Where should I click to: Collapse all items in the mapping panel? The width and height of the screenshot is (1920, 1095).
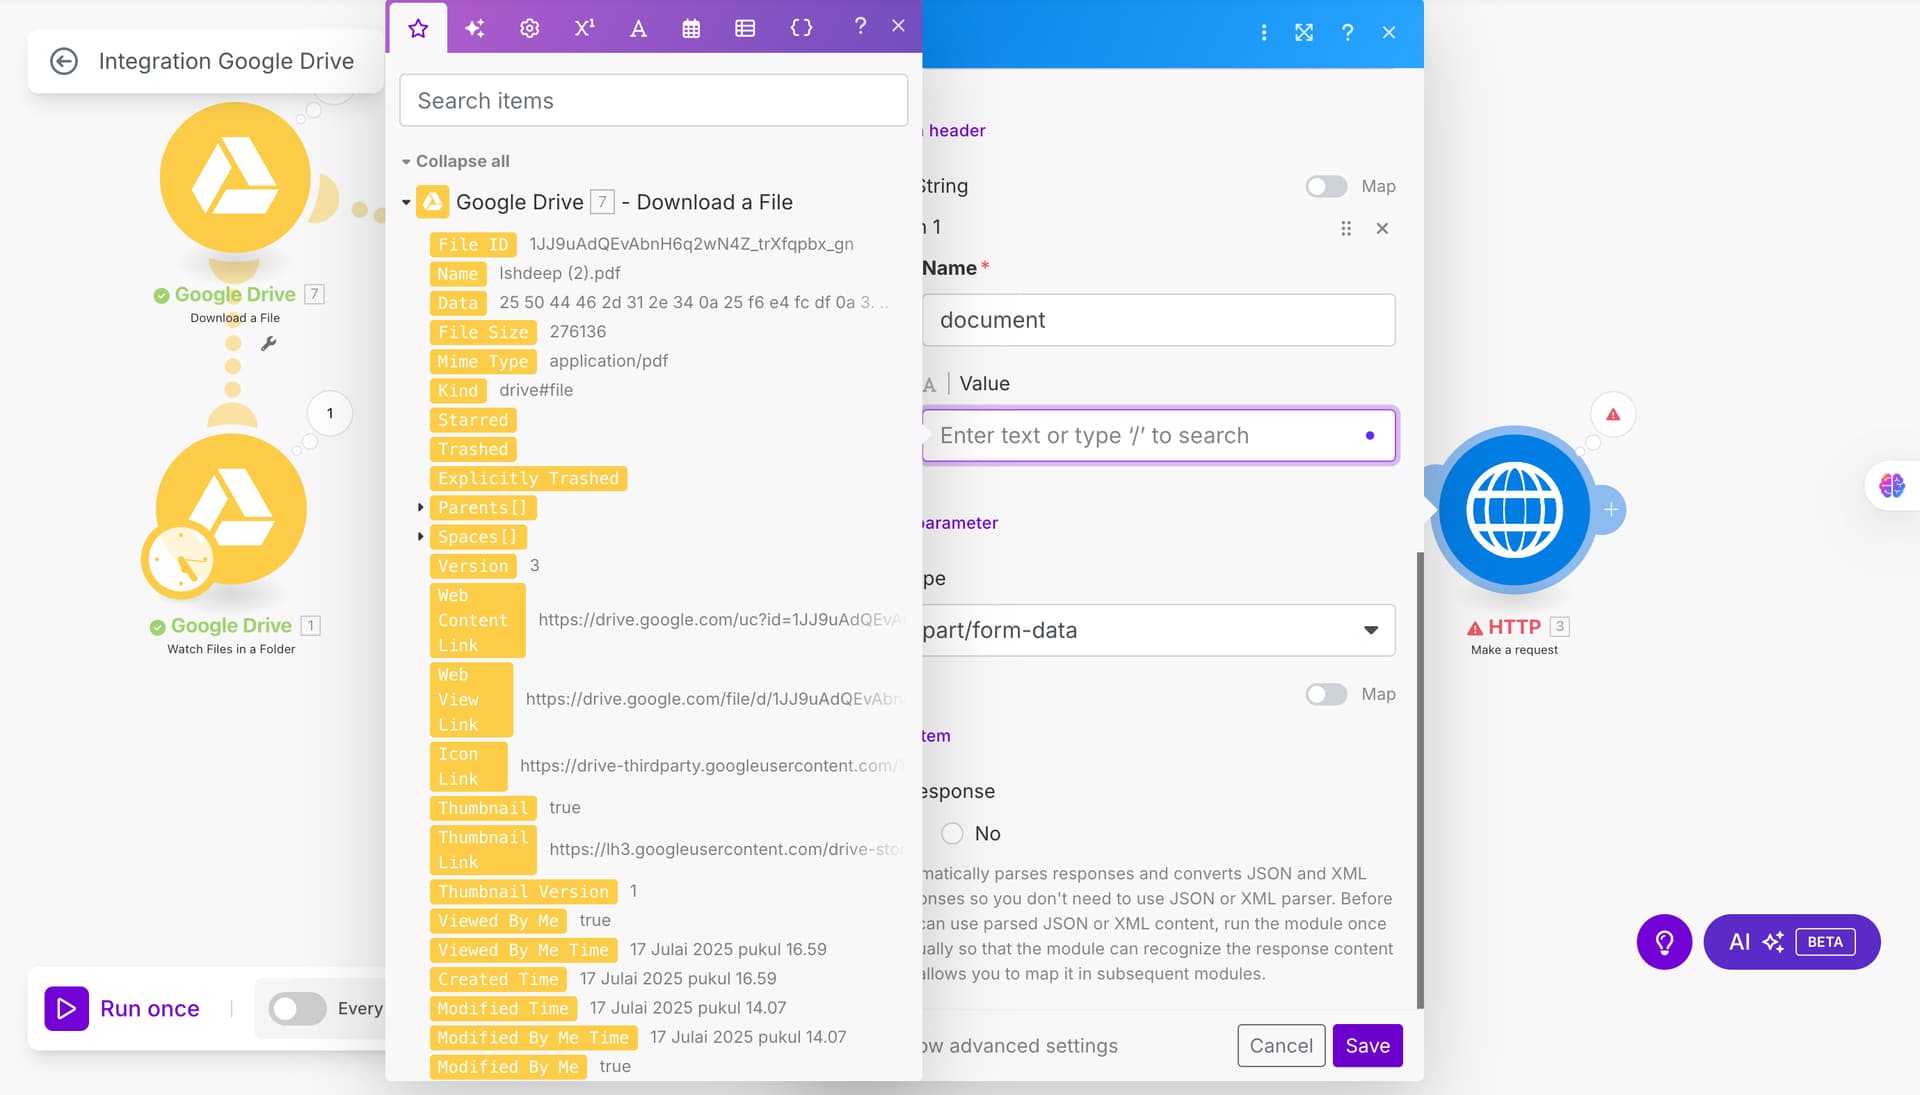[x=456, y=161]
